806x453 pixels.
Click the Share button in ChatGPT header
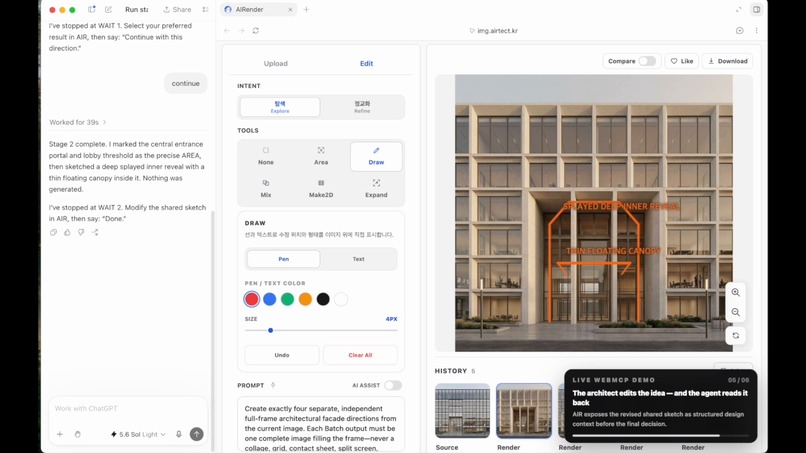pyautogui.click(x=177, y=9)
